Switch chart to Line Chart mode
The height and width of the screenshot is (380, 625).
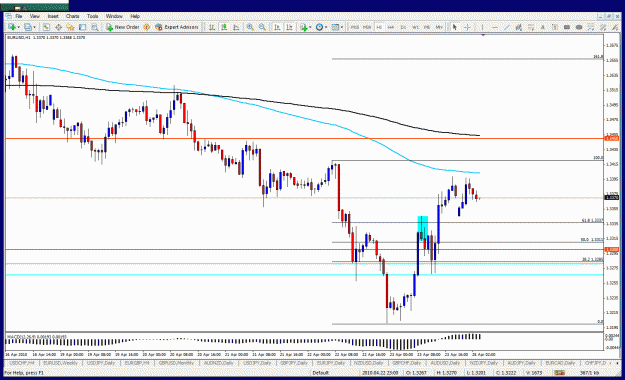click(236, 27)
